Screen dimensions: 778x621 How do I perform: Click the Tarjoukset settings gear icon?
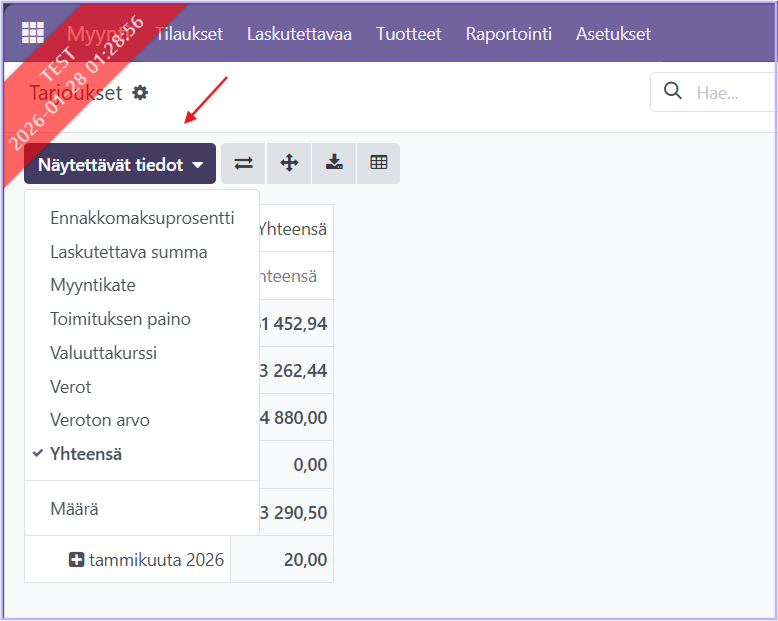(x=140, y=93)
